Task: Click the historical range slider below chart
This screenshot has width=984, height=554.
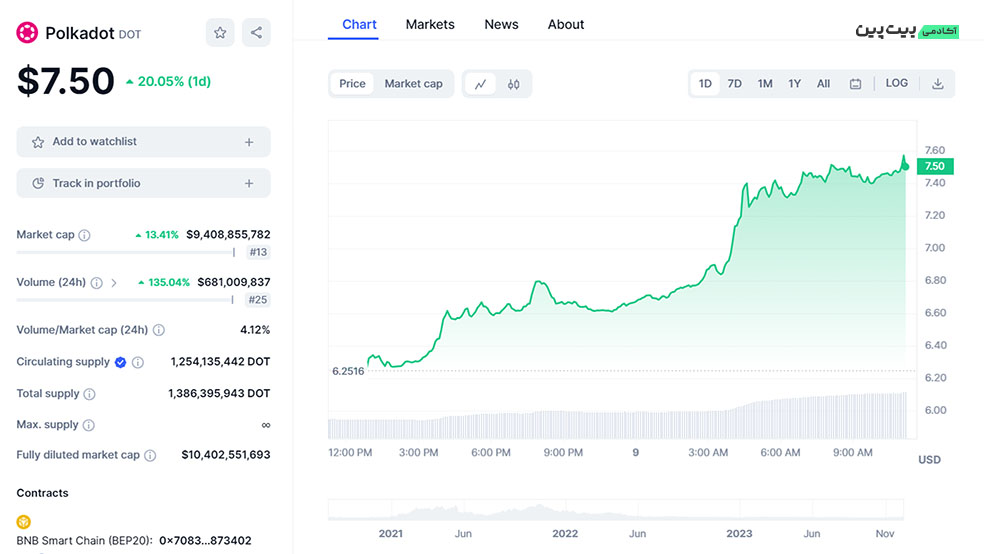Action: (615, 510)
